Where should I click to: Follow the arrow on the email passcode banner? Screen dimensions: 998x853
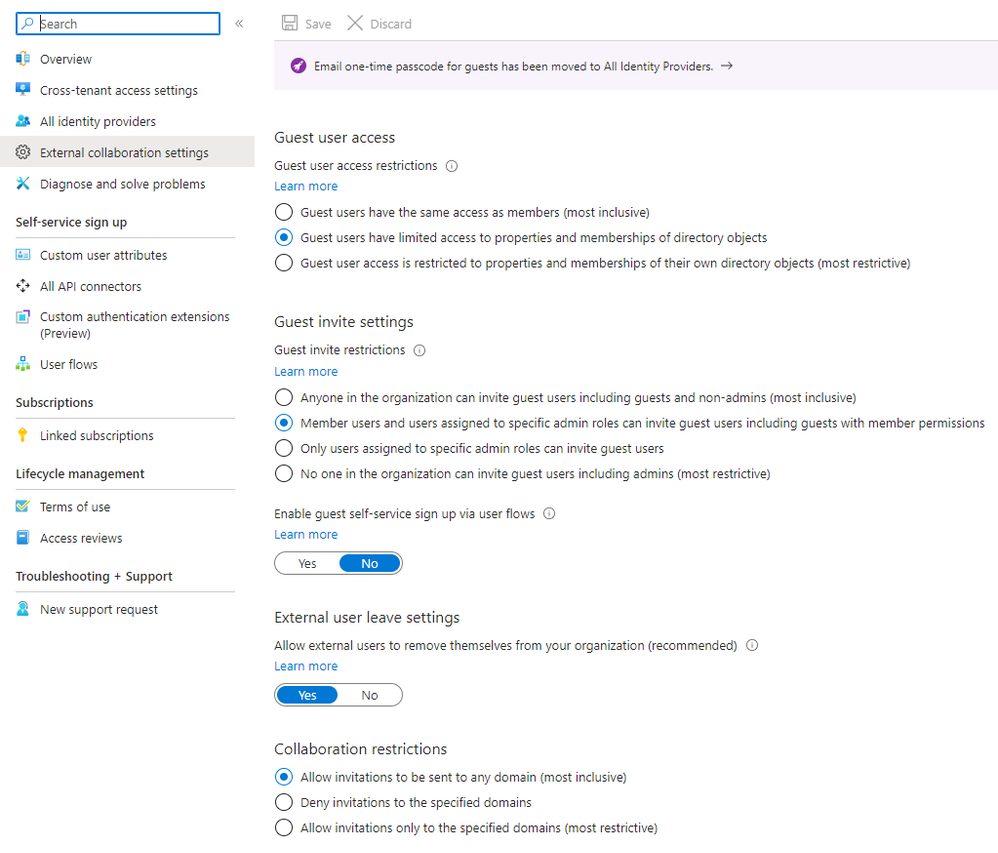tap(727, 66)
